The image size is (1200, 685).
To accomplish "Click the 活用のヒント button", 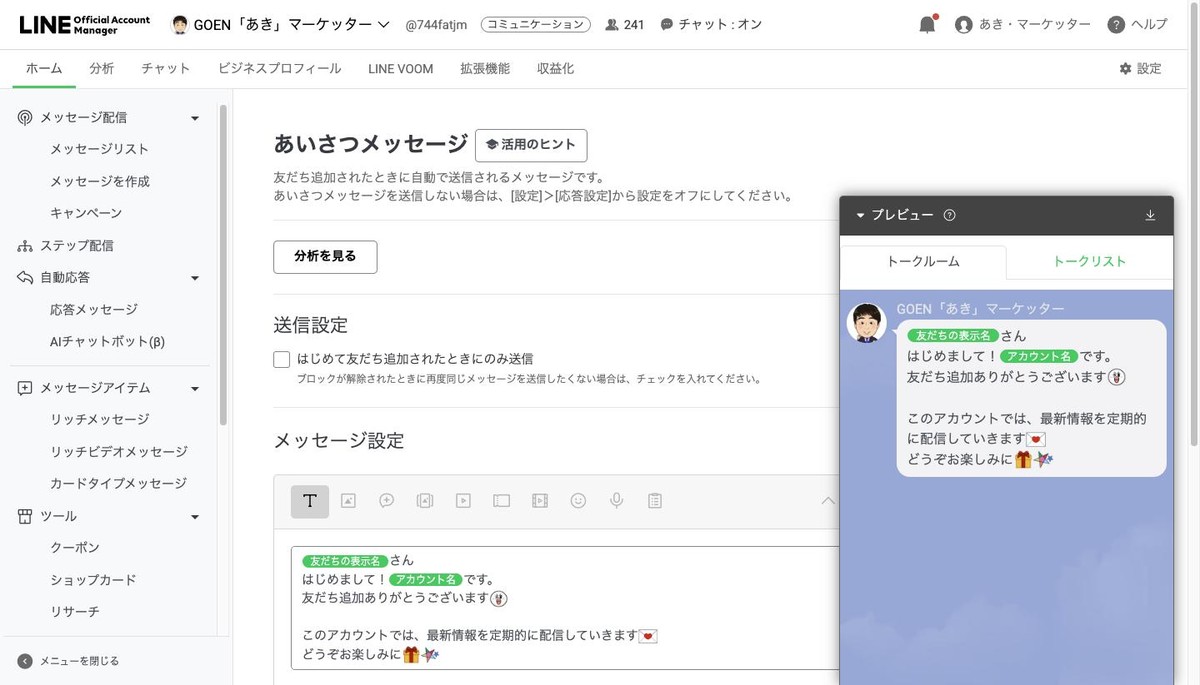I will pyautogui.click(x=531, y=145).
